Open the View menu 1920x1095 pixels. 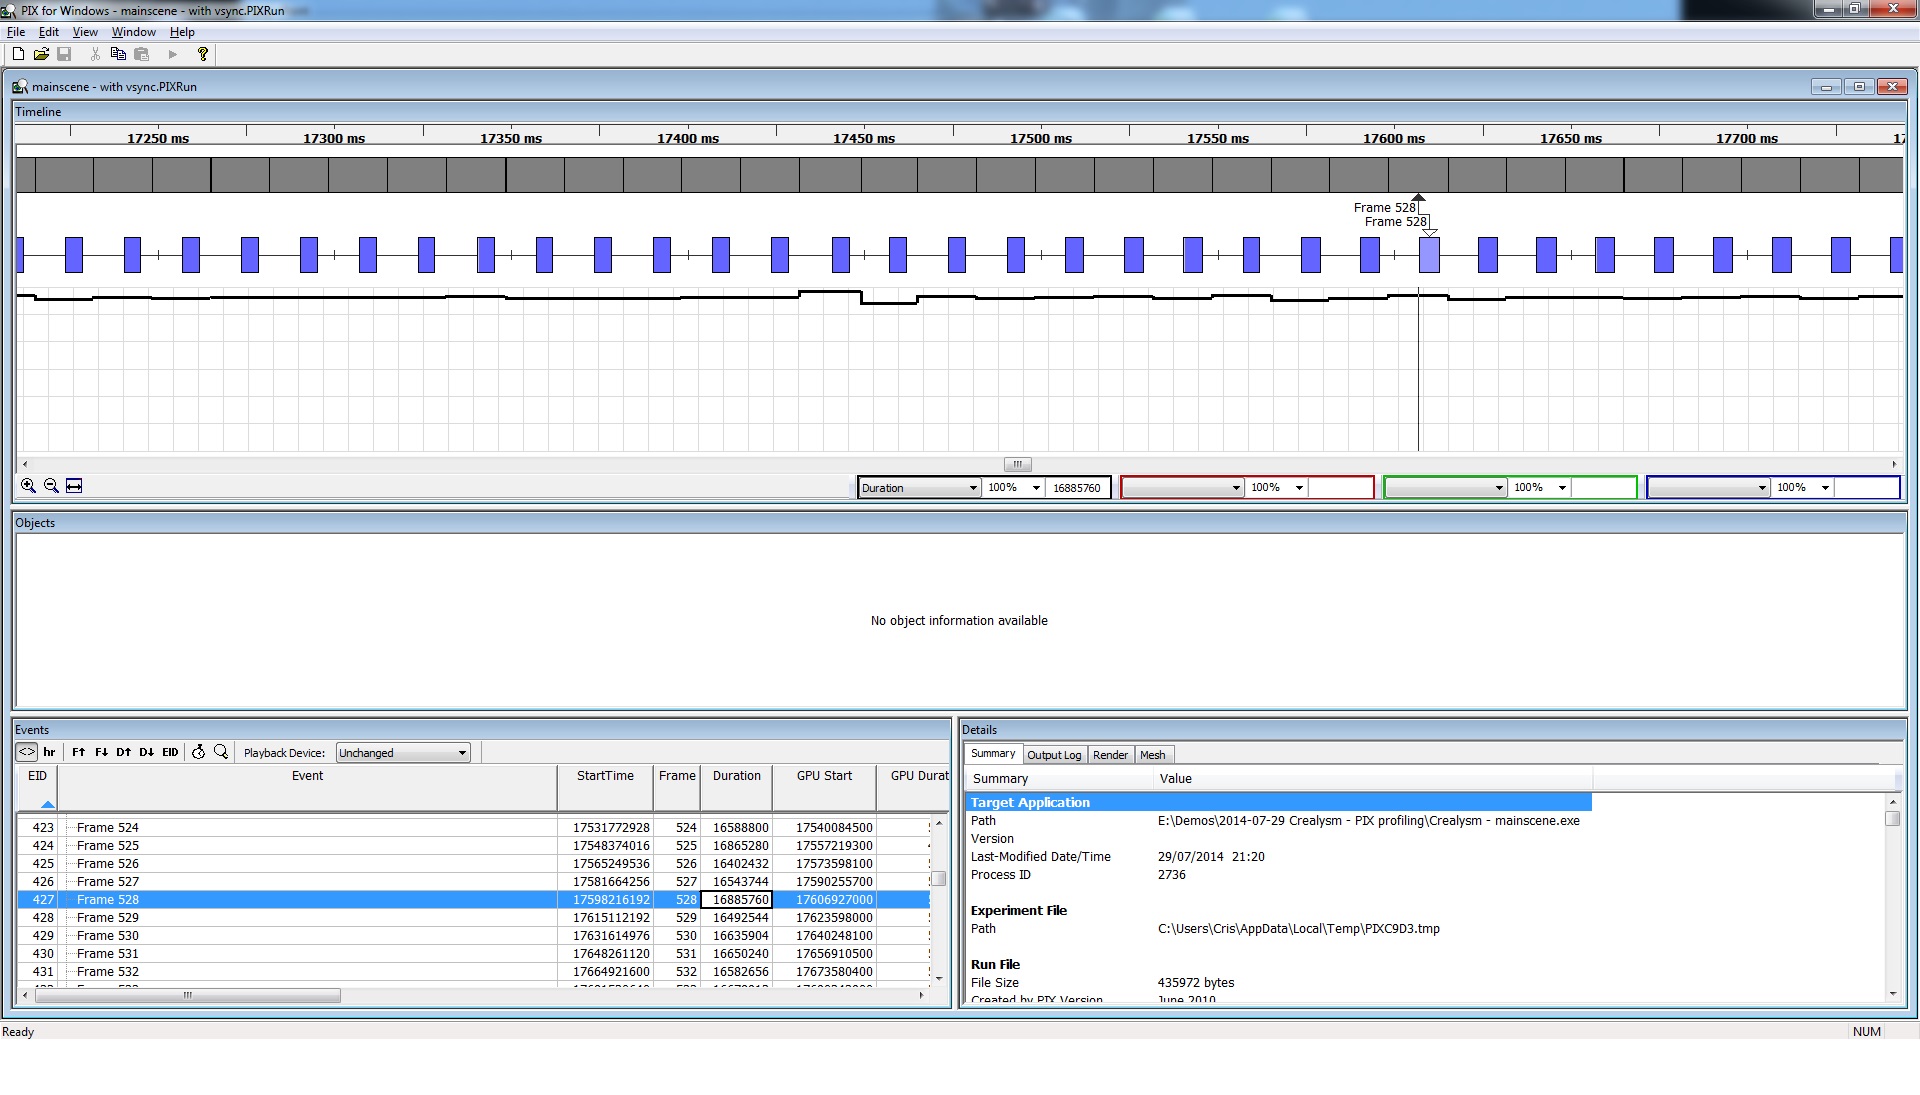(85, 32)
